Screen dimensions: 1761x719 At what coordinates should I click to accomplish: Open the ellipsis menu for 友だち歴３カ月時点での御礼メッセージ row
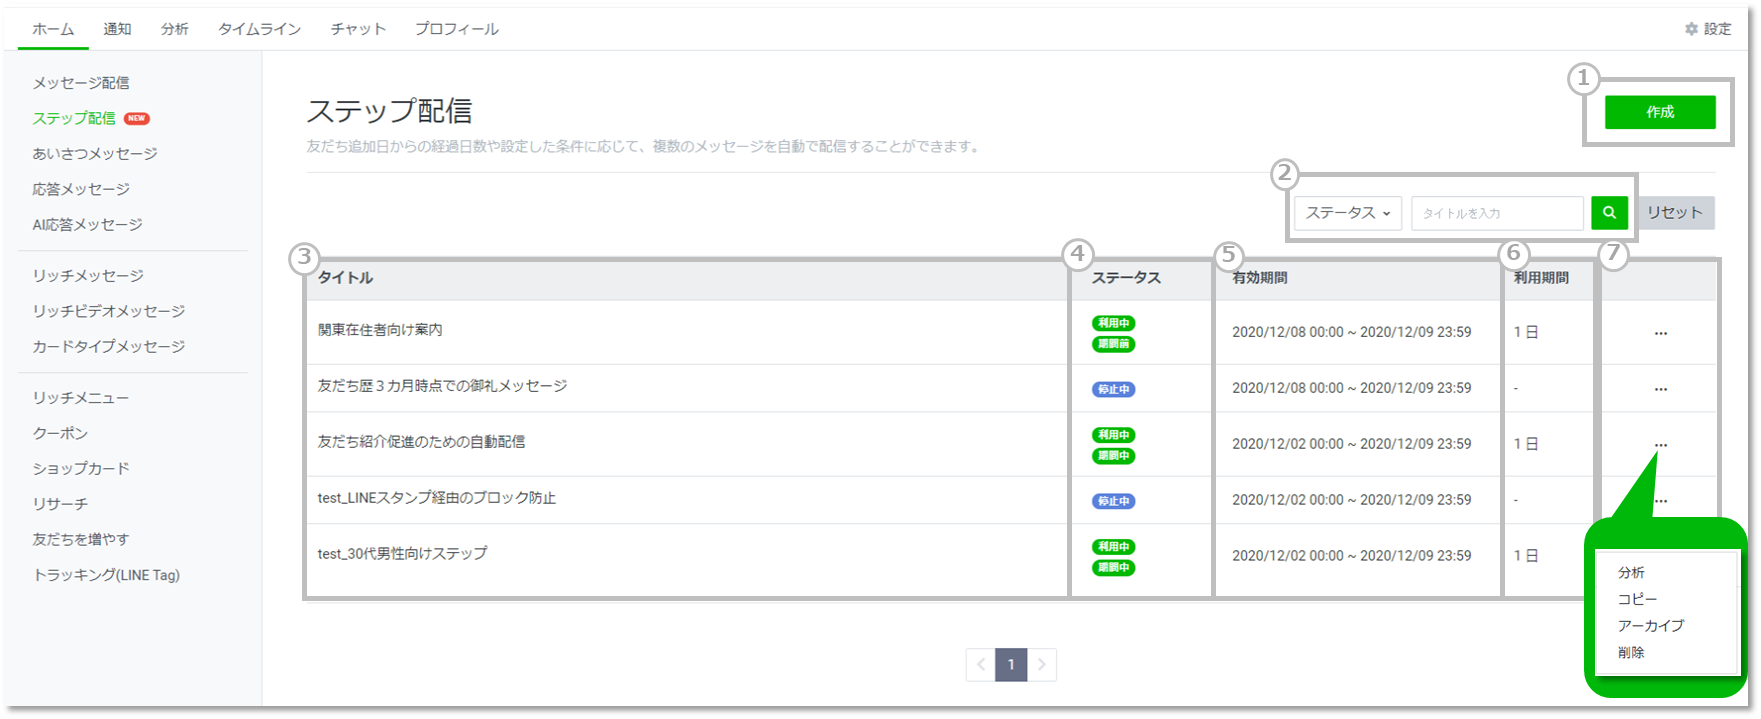(1660, 389)
